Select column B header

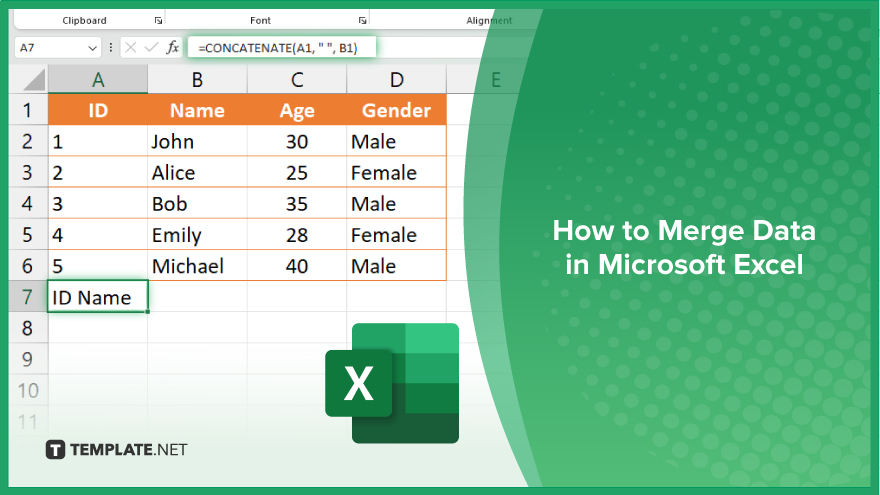(197, 79)
